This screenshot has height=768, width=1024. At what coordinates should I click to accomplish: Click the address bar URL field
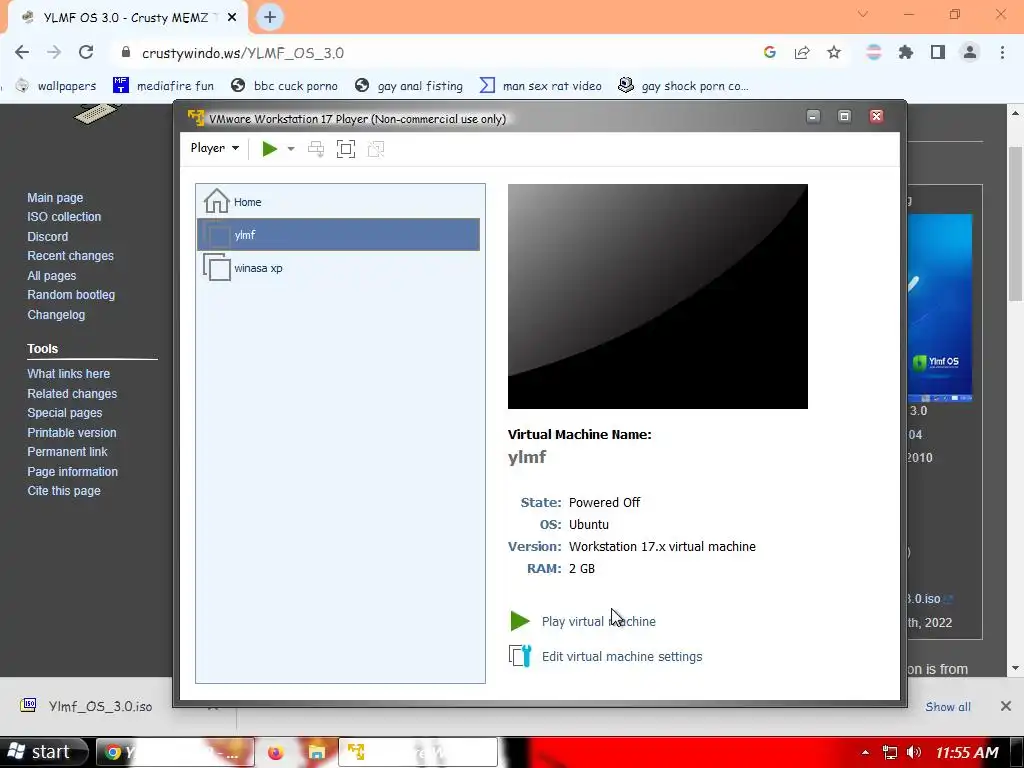tap(431, 53)
